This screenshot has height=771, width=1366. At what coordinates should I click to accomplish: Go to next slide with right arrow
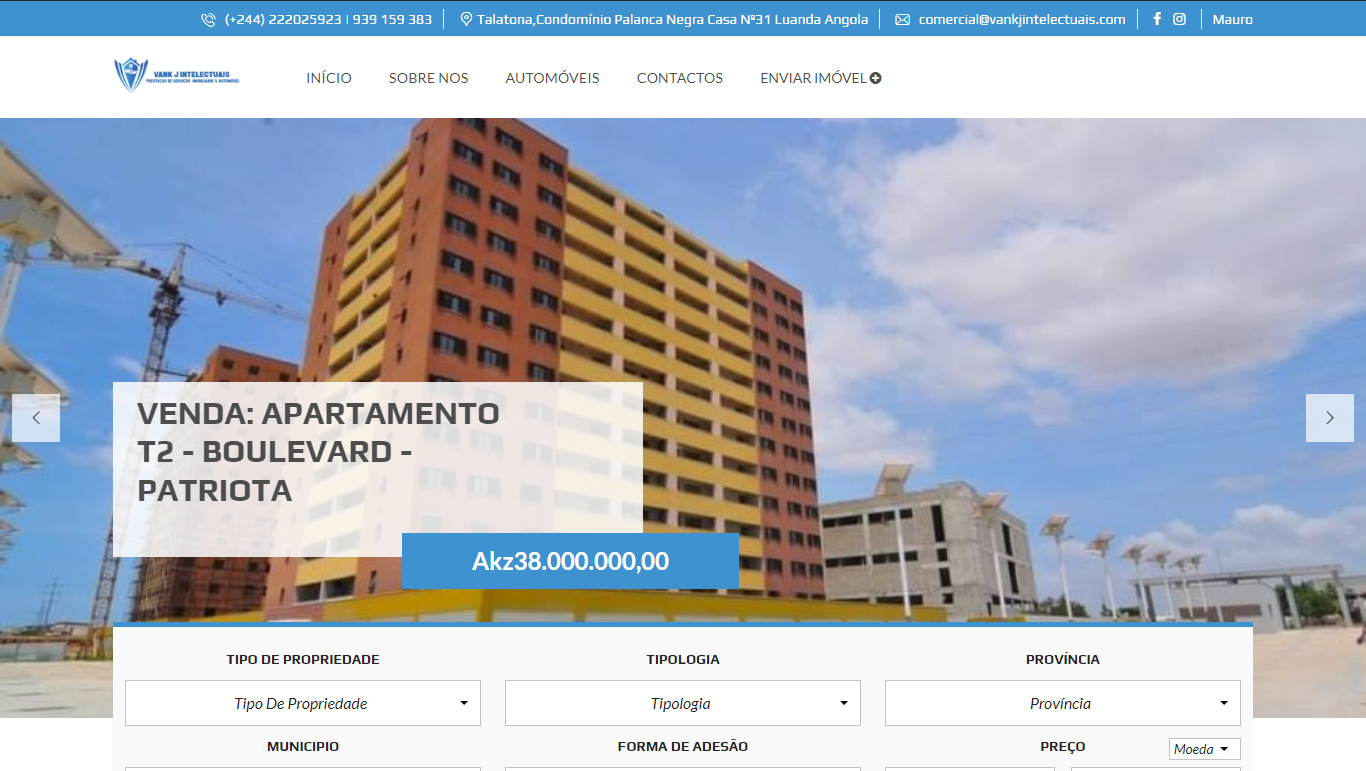point(1329,418)
